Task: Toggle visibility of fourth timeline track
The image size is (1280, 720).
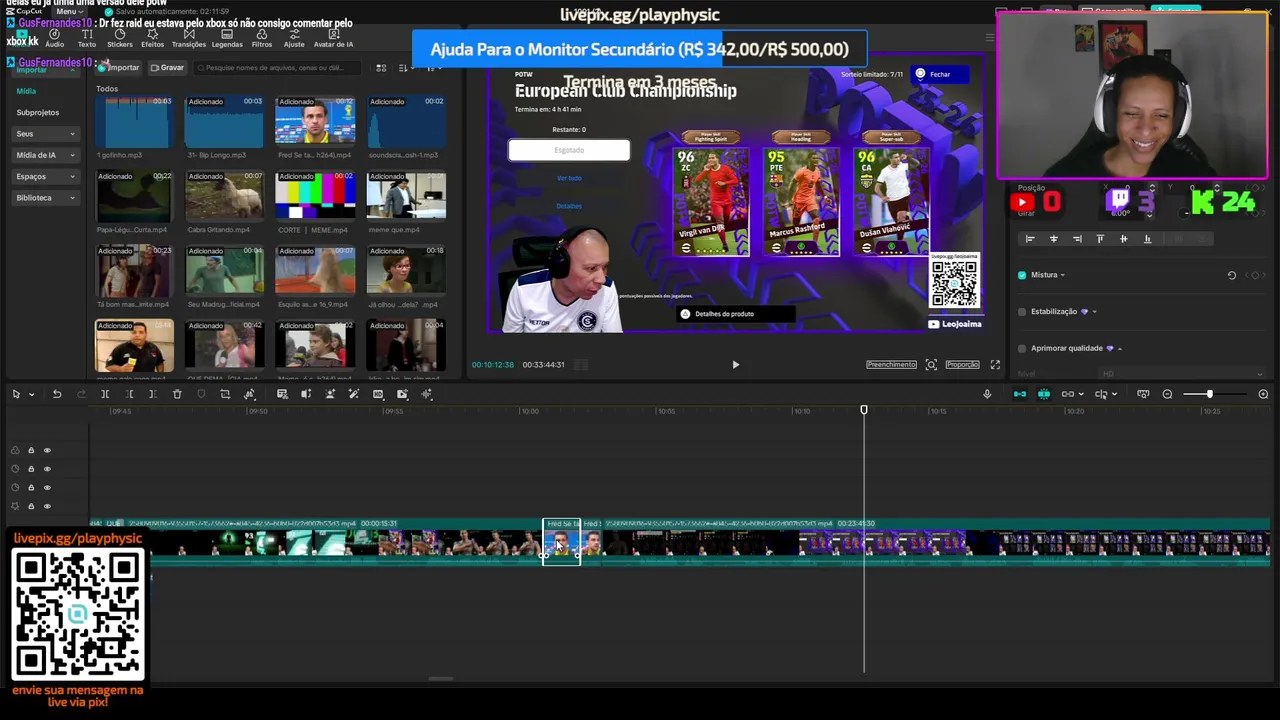Action: pyautogui.click(x=47, y=506)
